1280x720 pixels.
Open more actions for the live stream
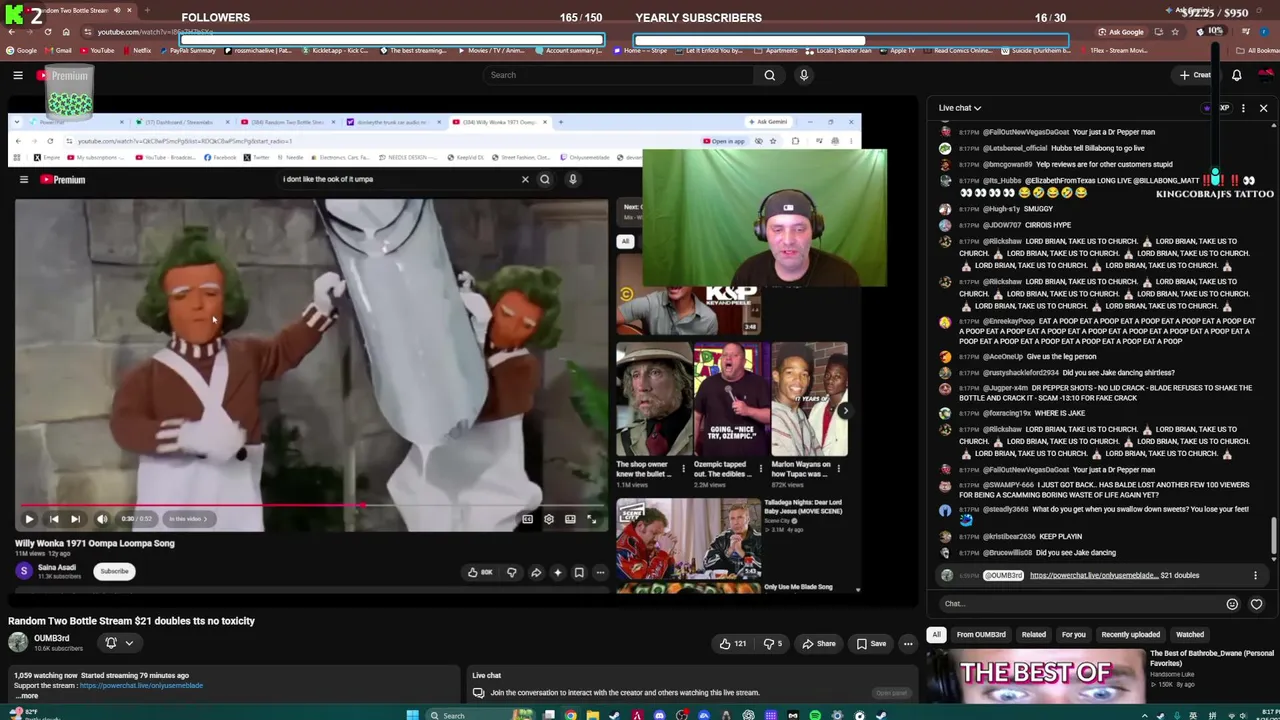(x=908, y=644)
